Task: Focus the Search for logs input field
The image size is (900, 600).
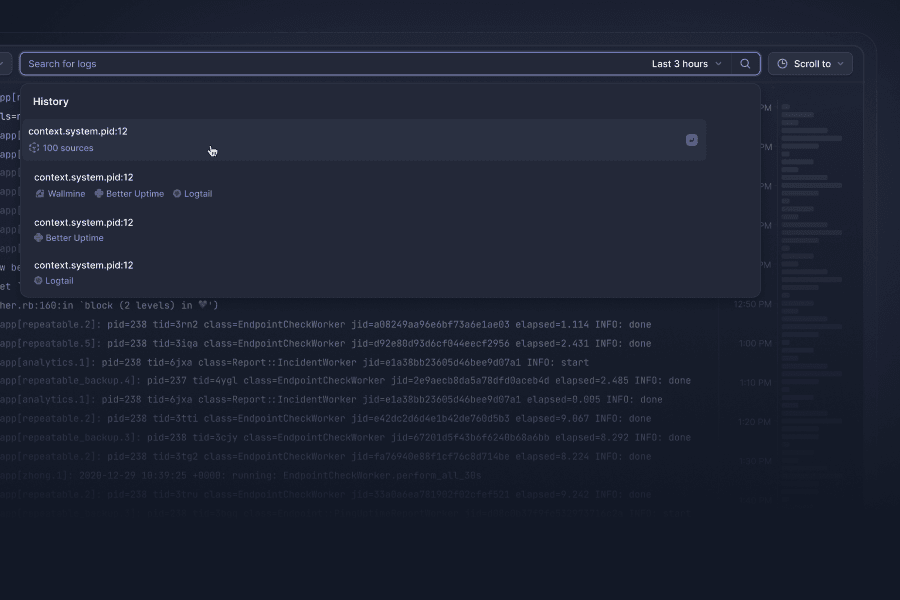Action: 330,64
